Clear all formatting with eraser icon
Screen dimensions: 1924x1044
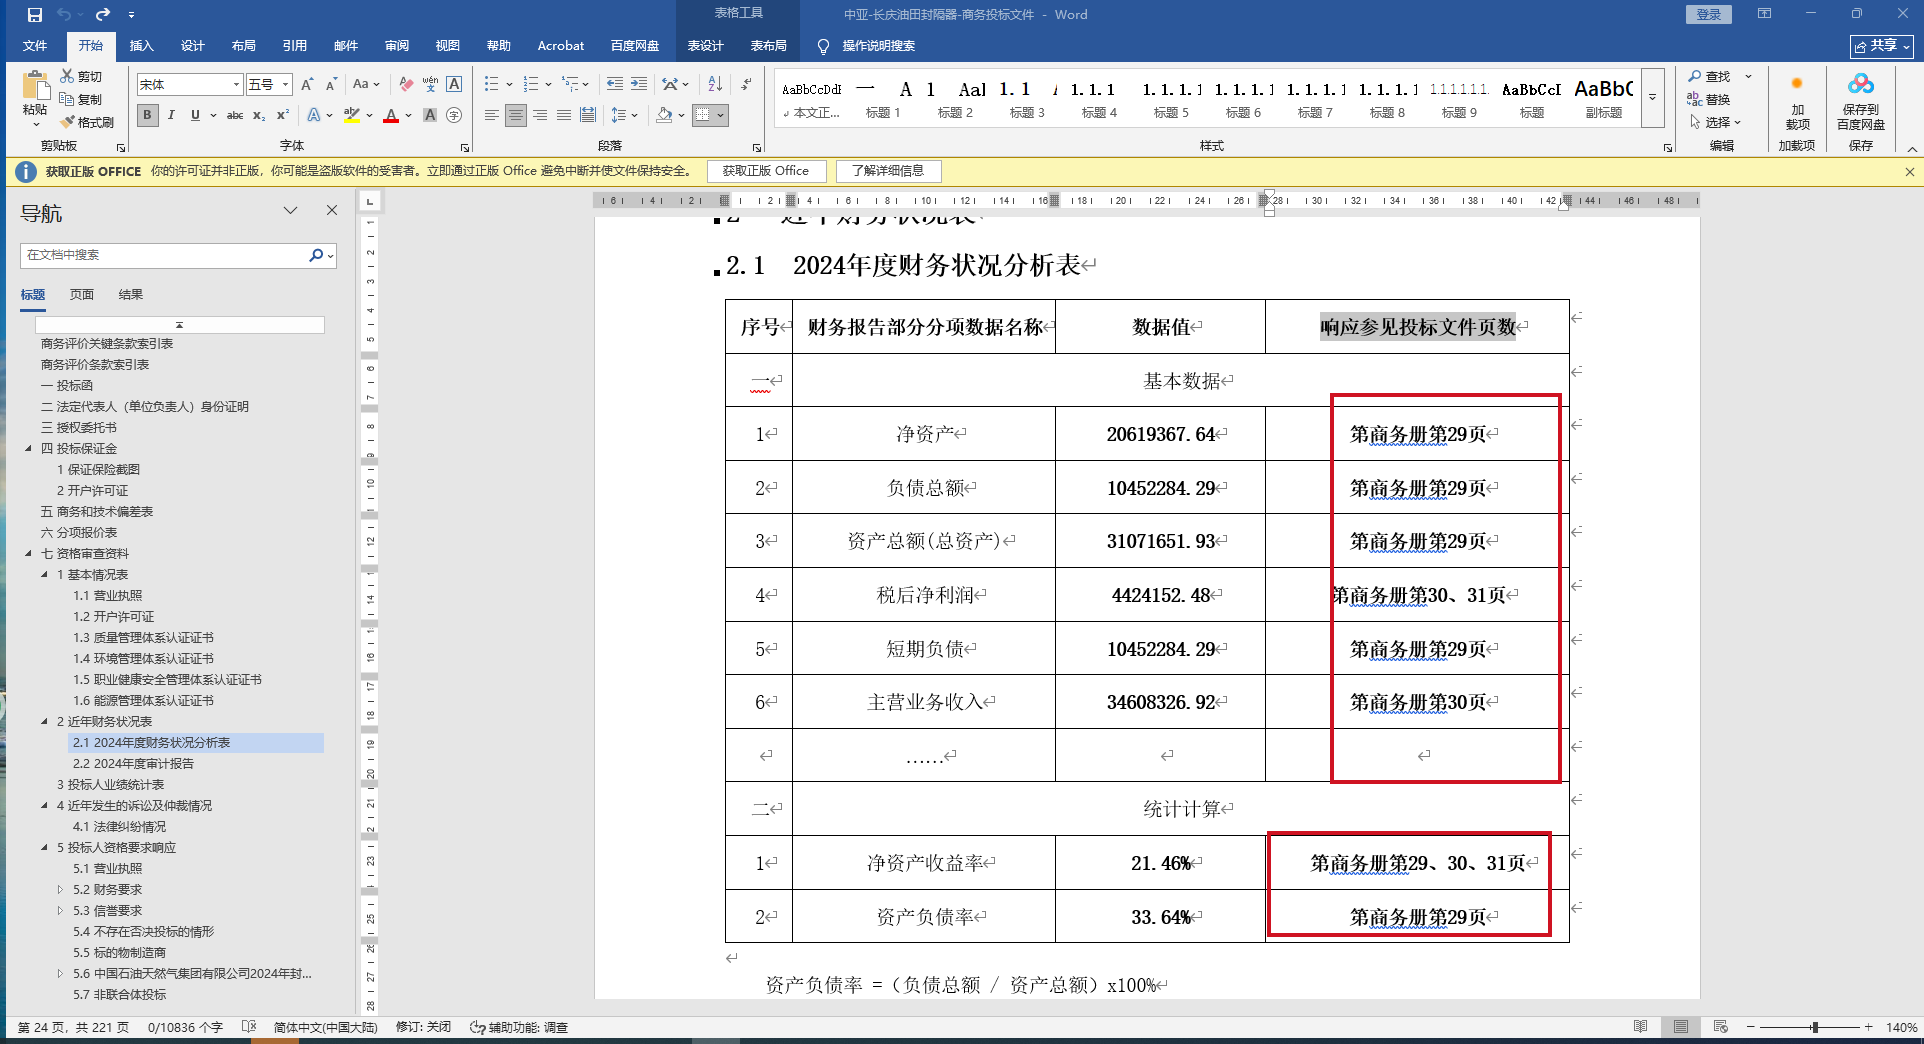[406, 85]
